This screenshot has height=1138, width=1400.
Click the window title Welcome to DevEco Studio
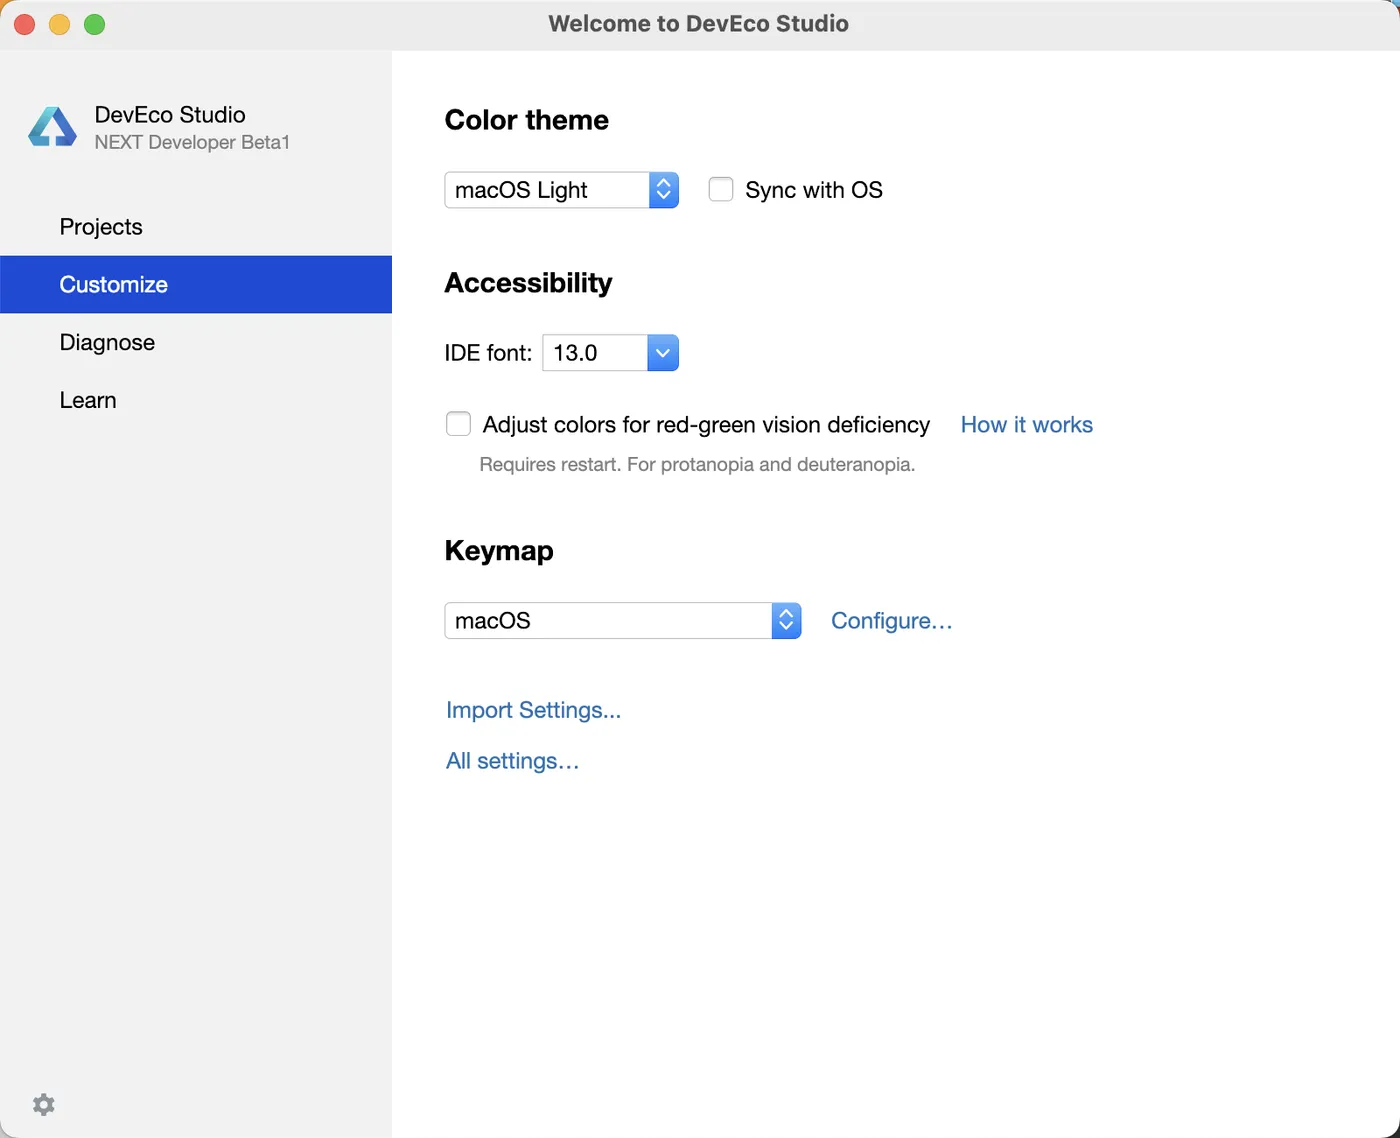click(699, 24)
